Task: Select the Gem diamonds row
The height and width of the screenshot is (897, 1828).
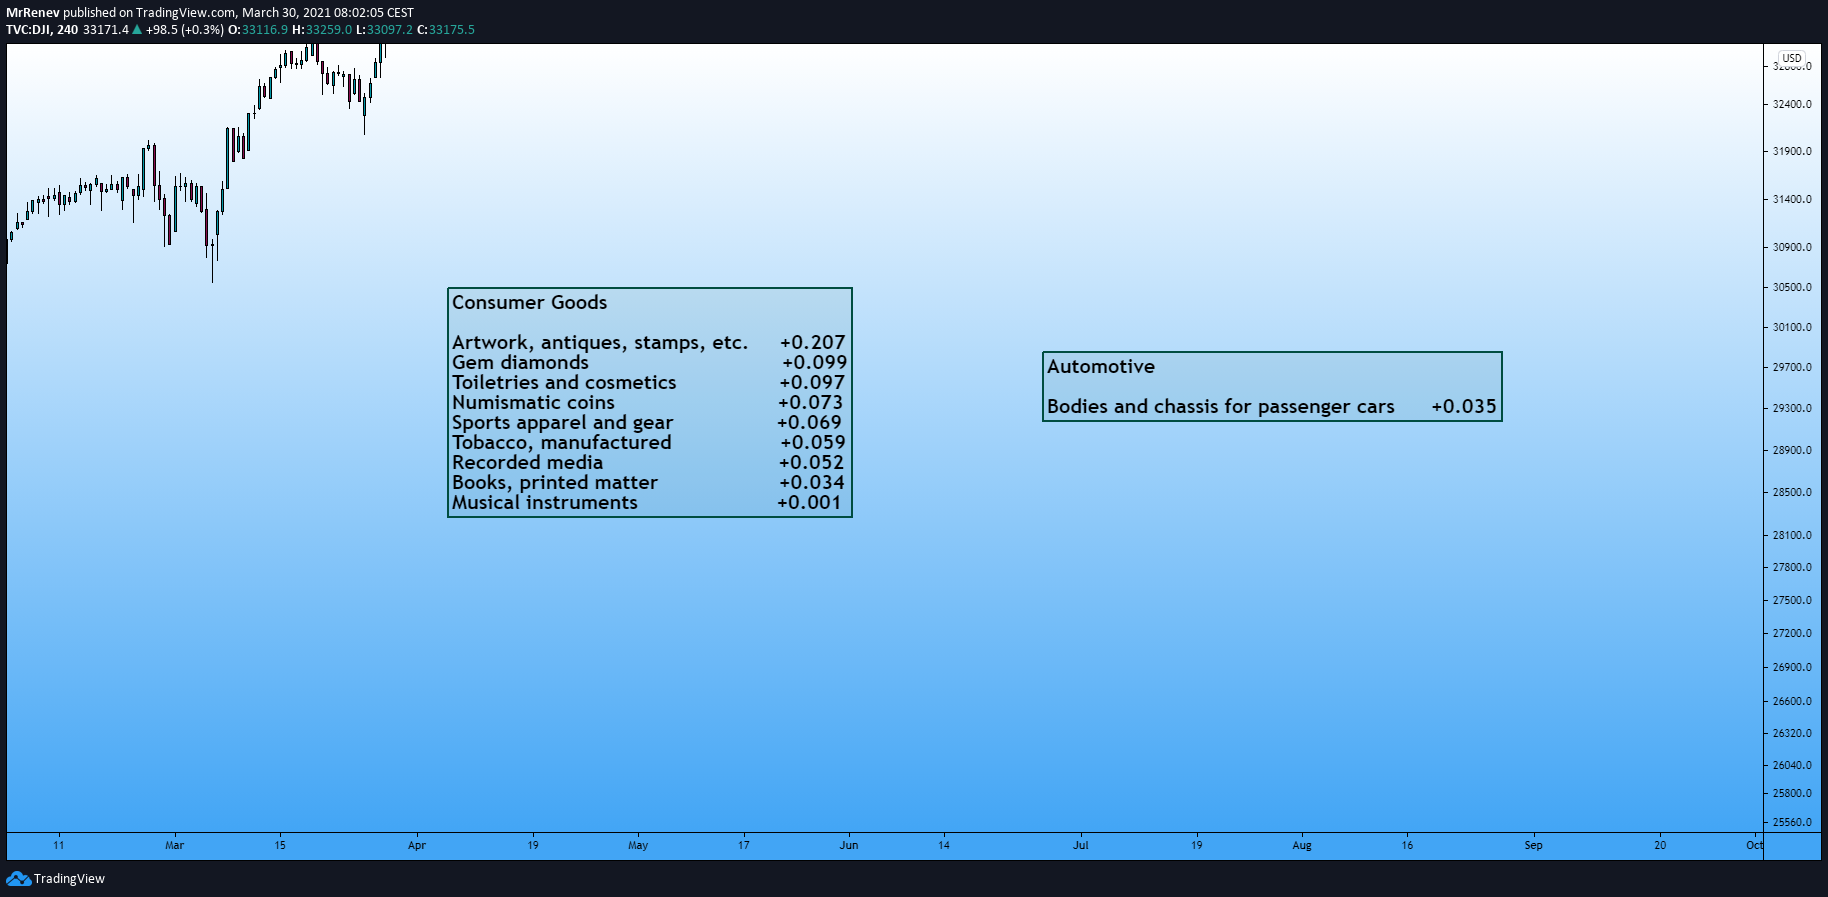Action: (x=648, y=363)
